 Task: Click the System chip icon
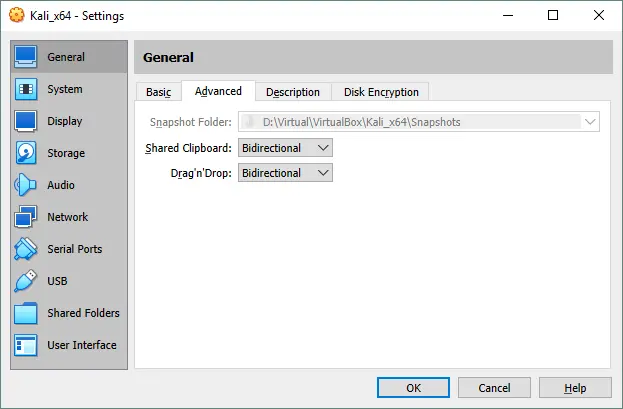pyautogui.click(x=26, y=89)
